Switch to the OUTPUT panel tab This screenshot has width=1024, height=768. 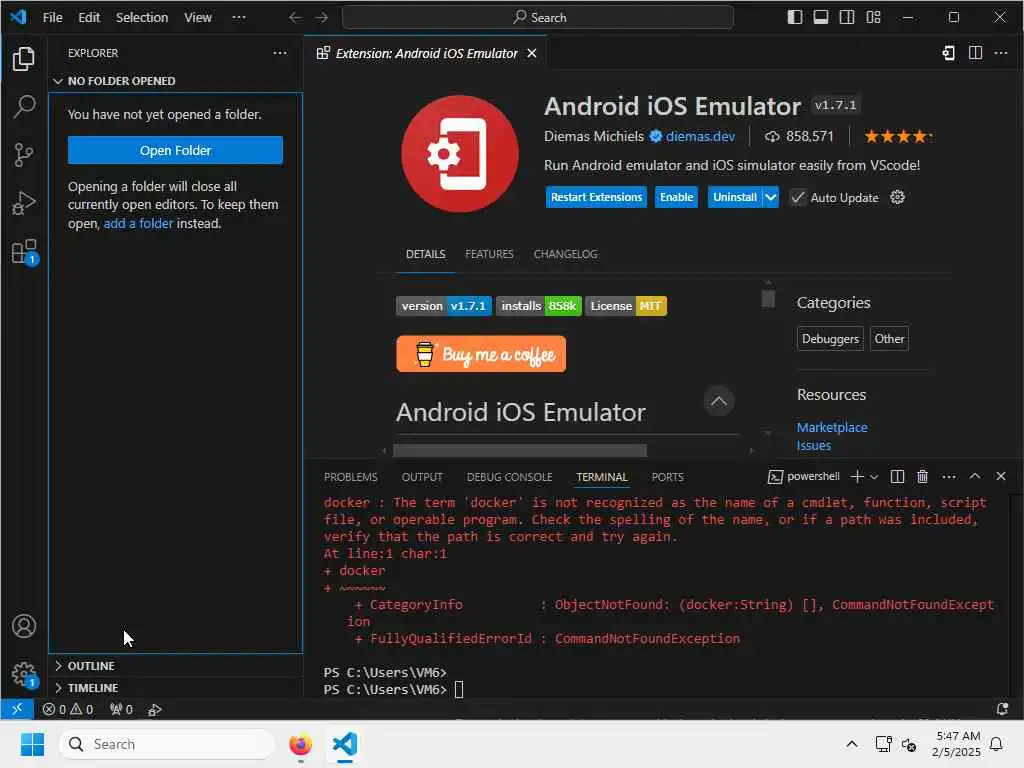(x=422, y=477)
